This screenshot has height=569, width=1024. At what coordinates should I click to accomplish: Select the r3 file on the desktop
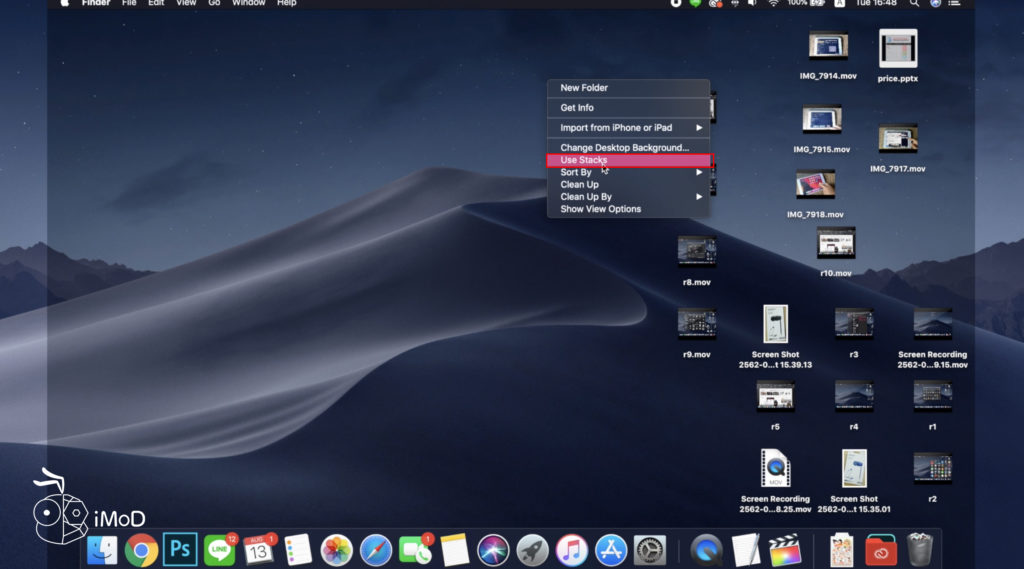click(x=854, y=324)
